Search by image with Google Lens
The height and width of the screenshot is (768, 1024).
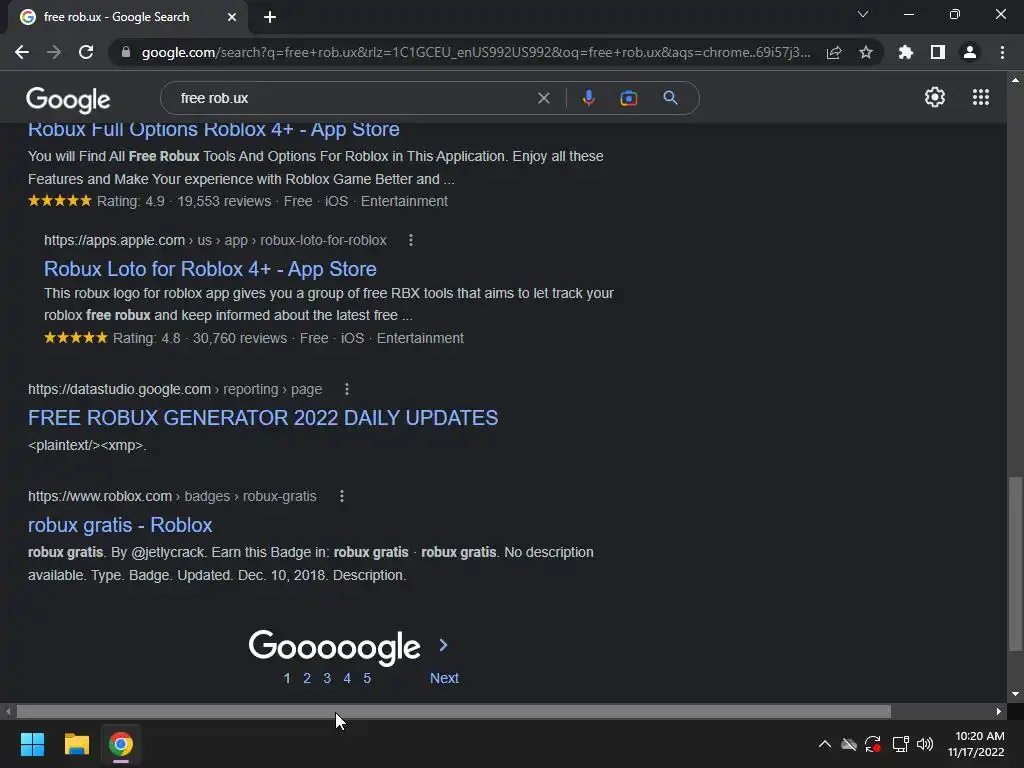coord(628,98)
